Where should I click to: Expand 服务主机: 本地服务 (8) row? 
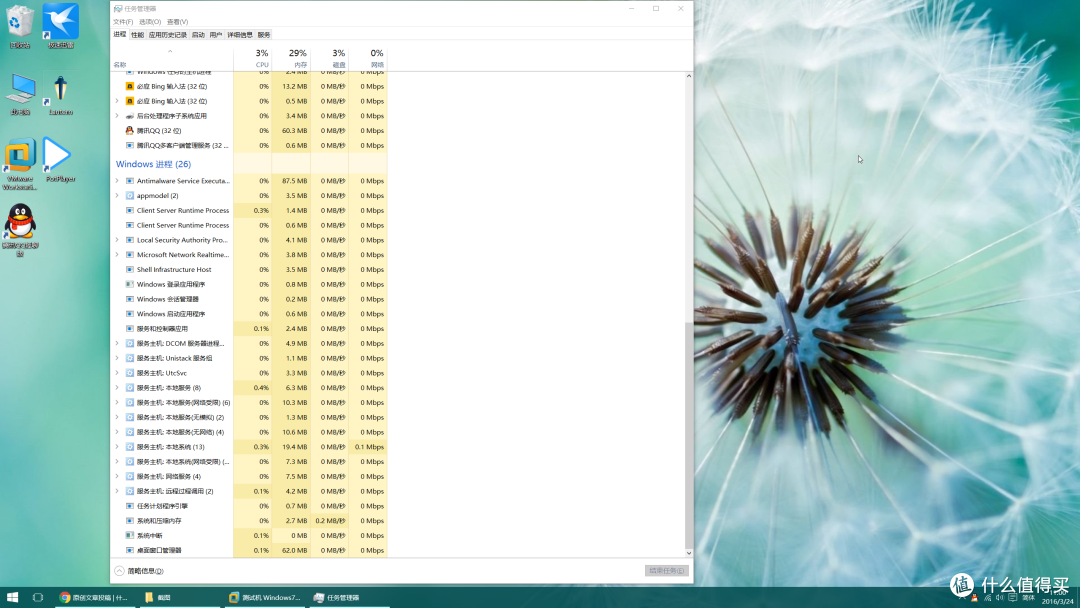pyautogui.click(x=117, y=388)
